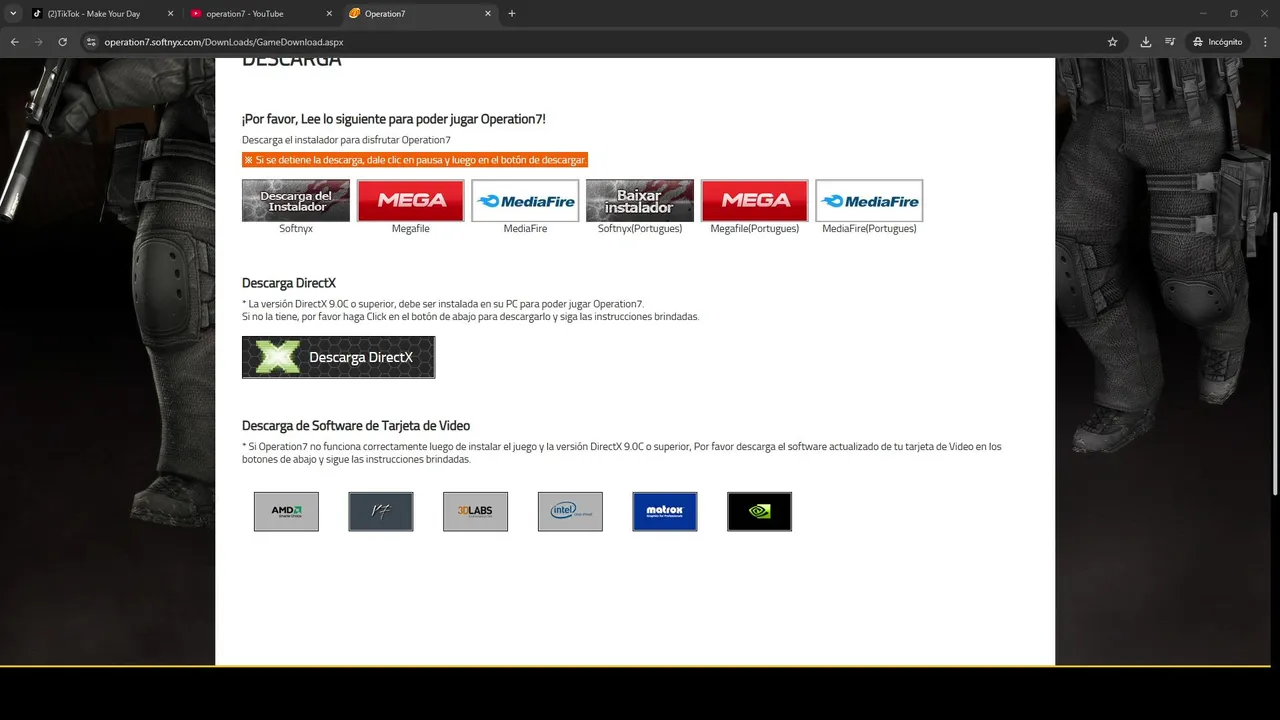The height and width of the screenshot is (720, 1280).
Task: Download via the red MEGA Megafile button
Action: (411, 200)
